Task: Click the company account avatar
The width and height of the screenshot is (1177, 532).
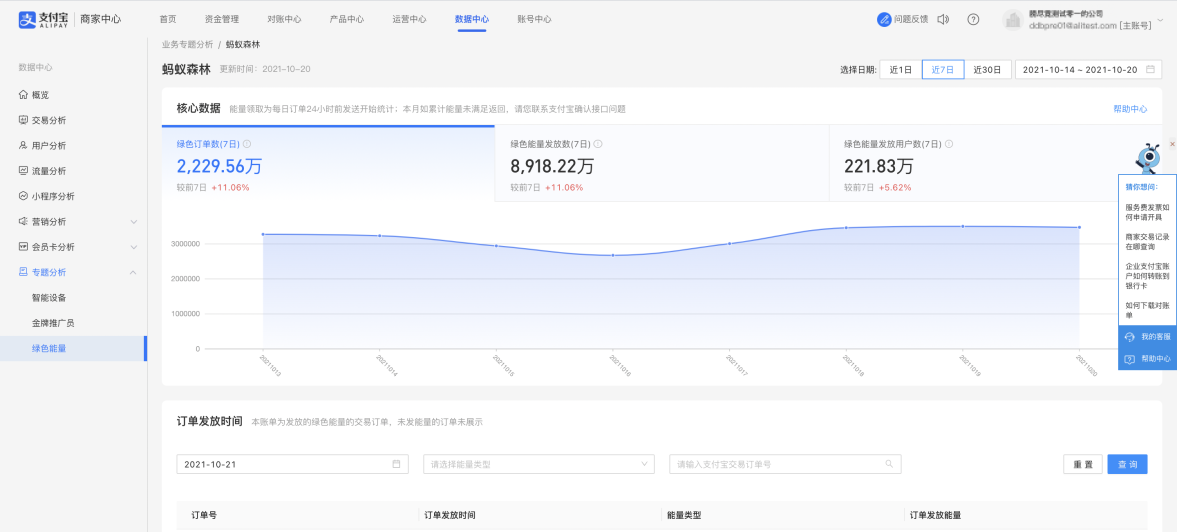Action: point(1013,20)
